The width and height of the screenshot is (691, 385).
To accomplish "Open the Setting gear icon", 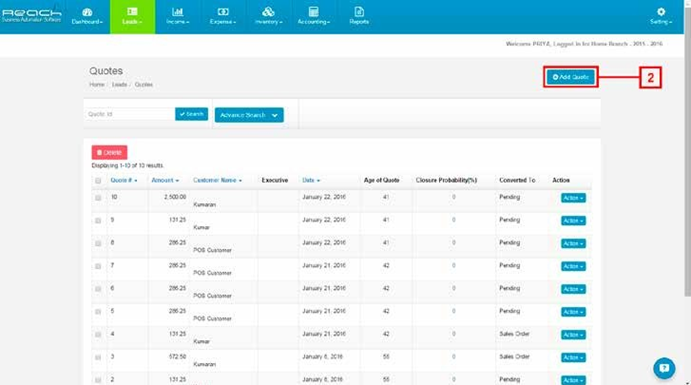I will coord(661,12).
